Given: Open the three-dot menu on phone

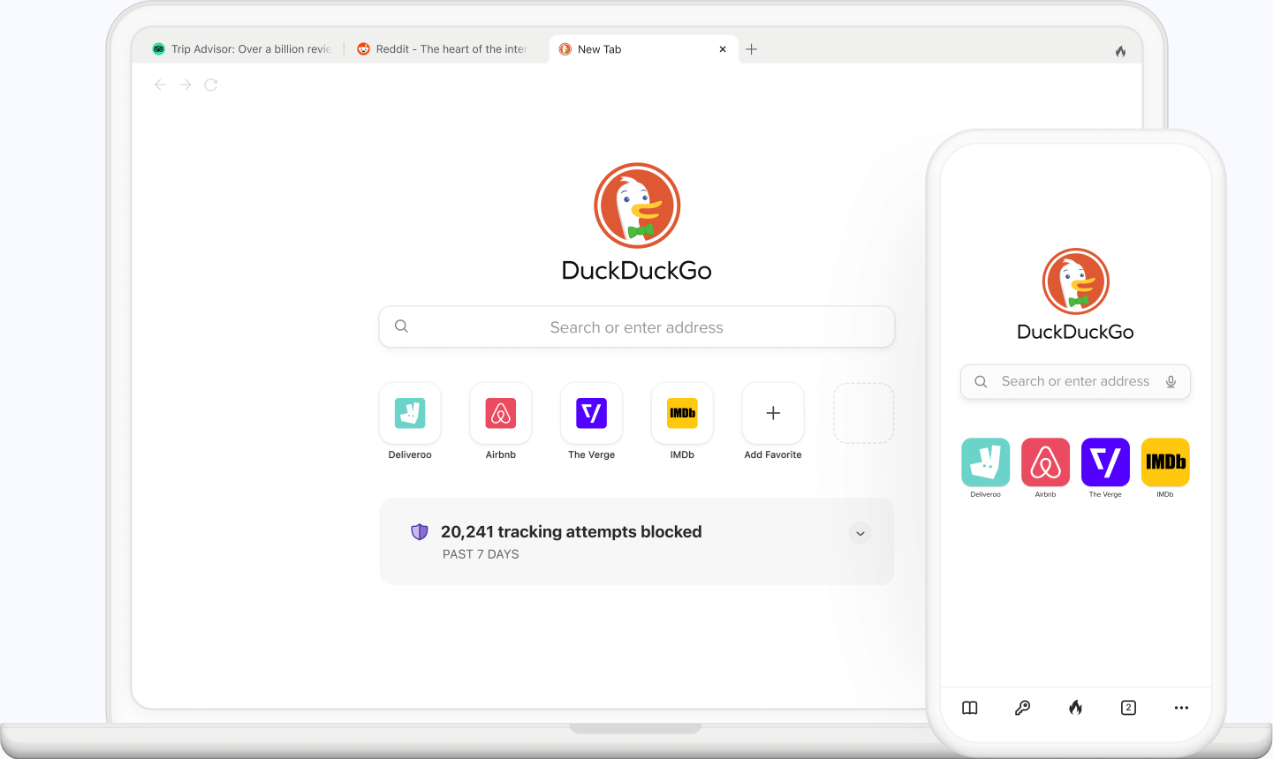Looking at the screenshot, I should point(1182,708).
